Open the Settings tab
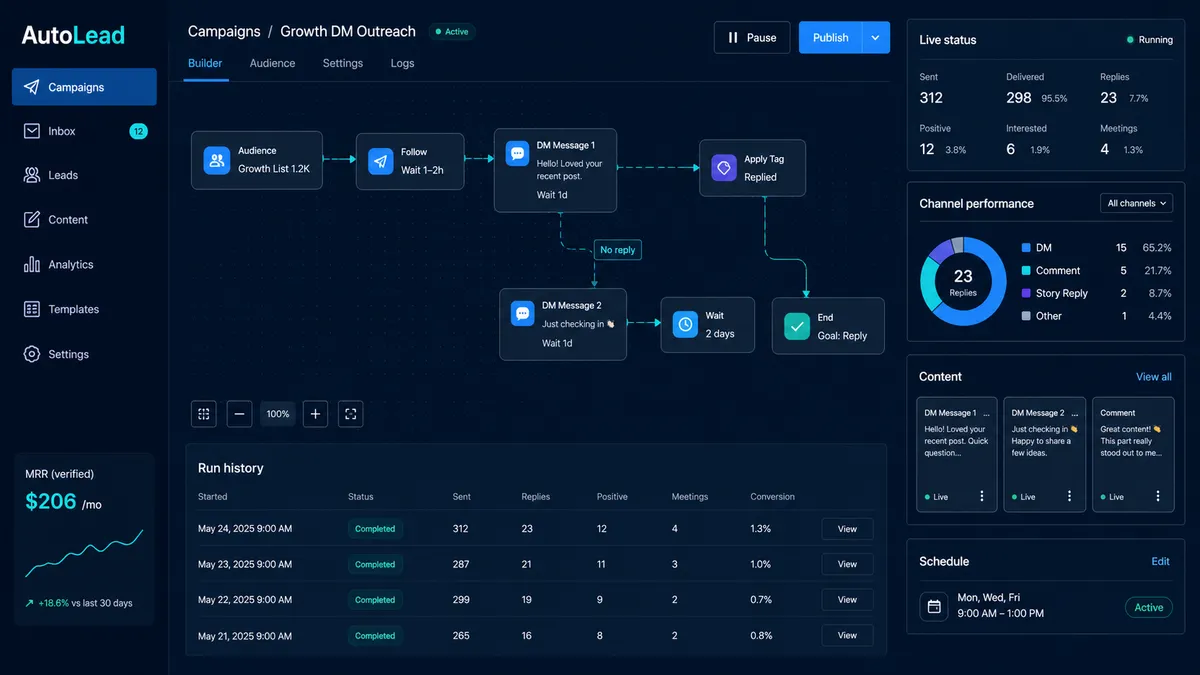 coord(343,63)
